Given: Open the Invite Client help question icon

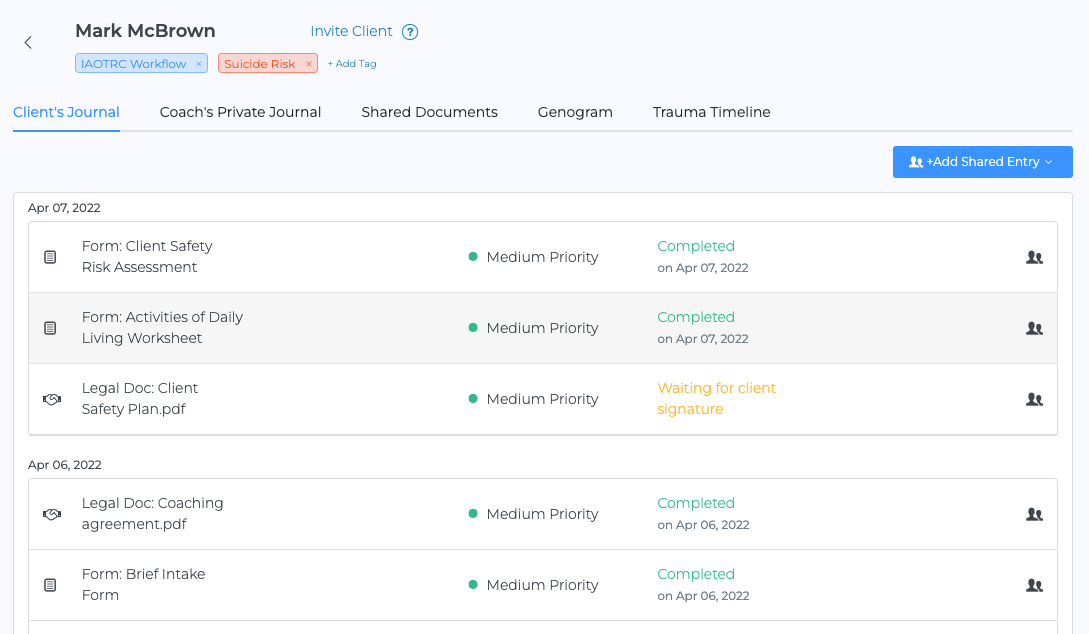Looking at the screenshot, I should pyautogui.click(x=410, y=32).
